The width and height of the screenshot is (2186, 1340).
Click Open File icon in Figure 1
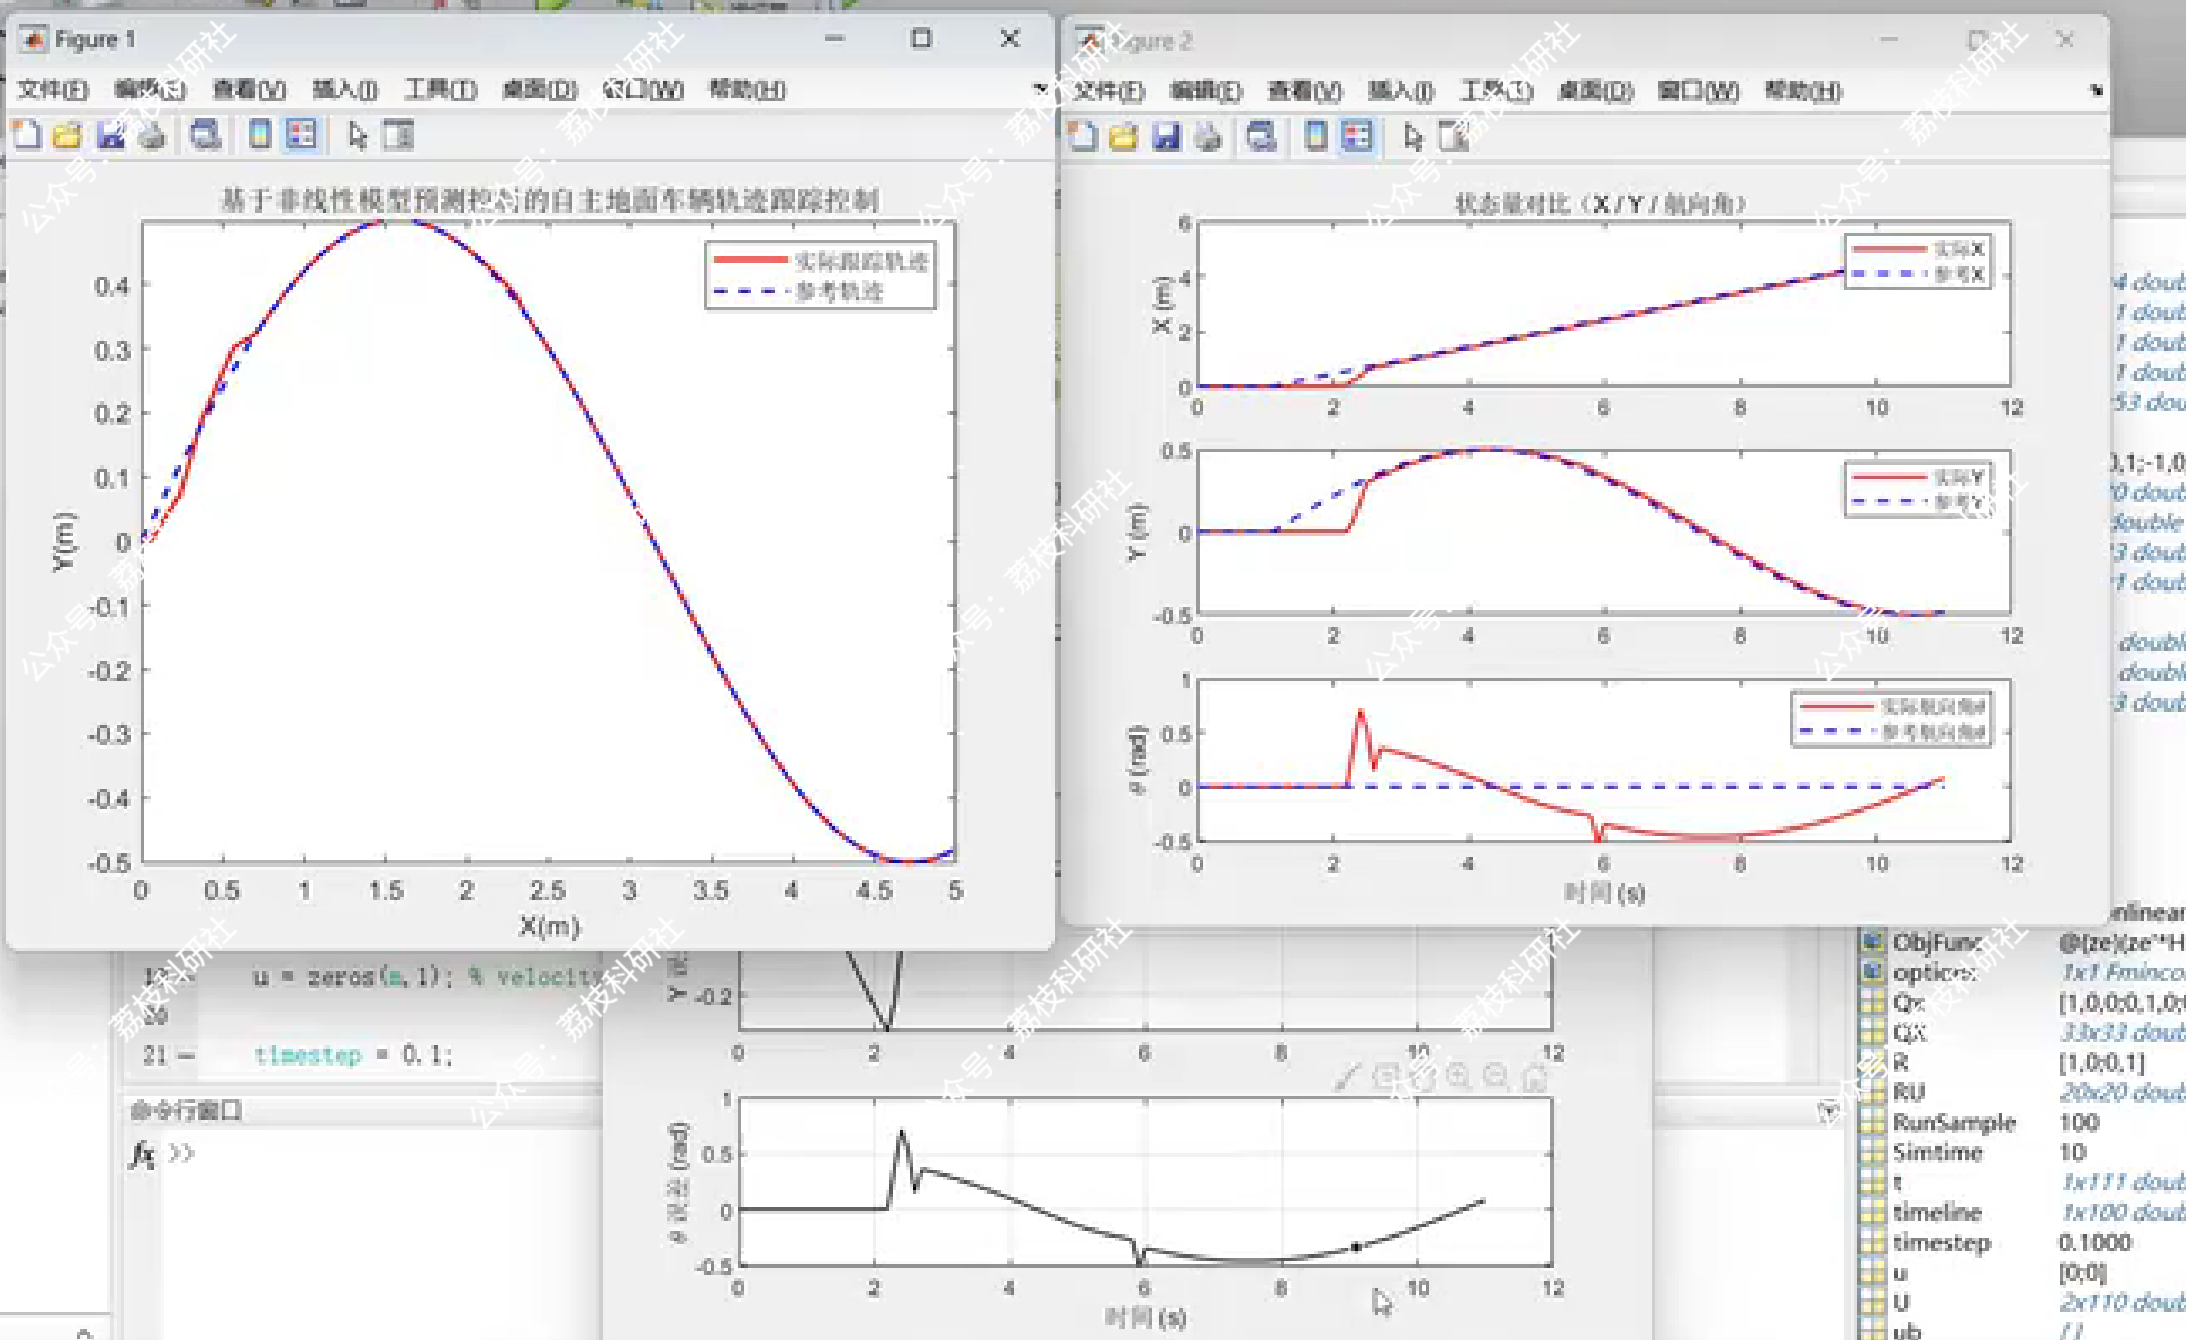(x=67, y=134)
